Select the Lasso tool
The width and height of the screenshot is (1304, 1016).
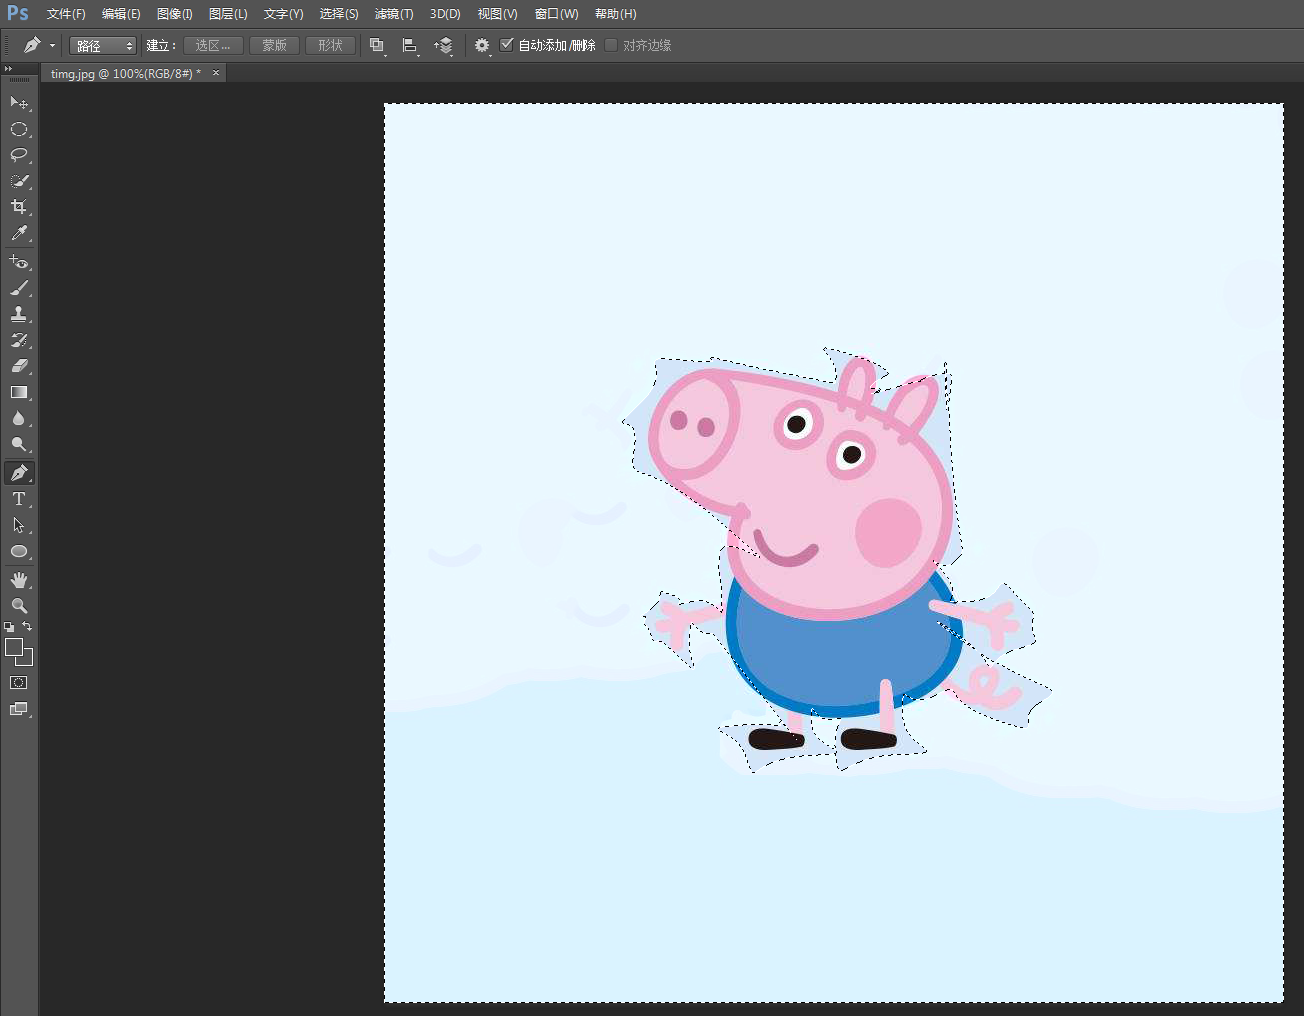tap(19, 155)
